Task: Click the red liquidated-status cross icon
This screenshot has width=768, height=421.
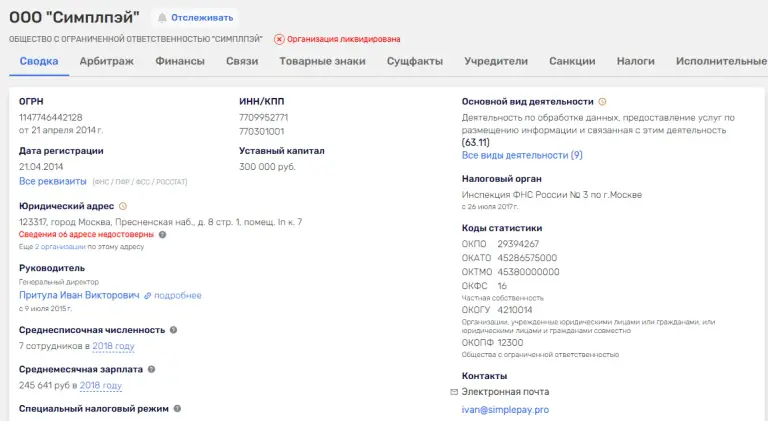Action: (279, 39)
